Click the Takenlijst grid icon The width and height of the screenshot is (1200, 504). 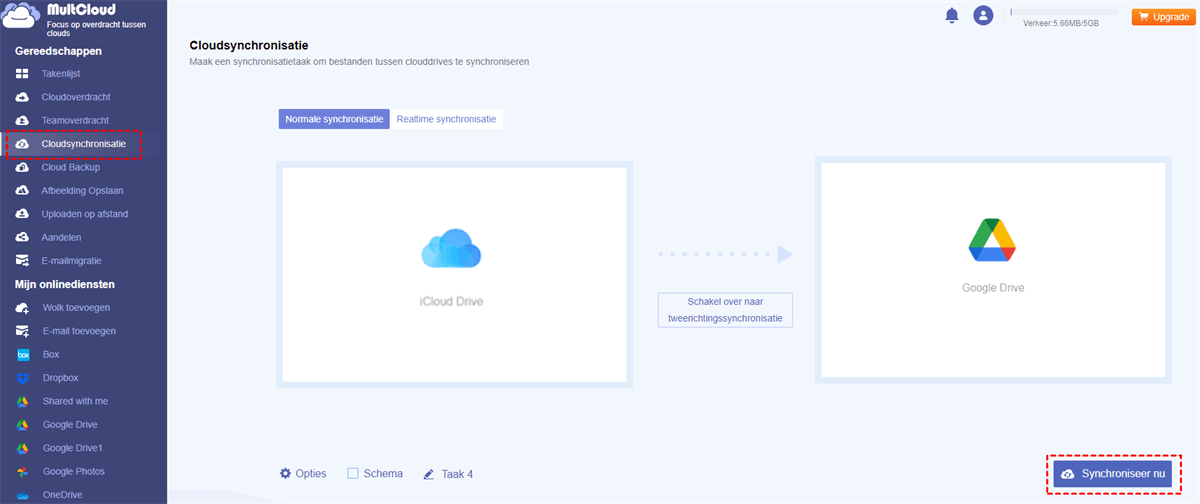pyautogui.click(x=23, y=74)
